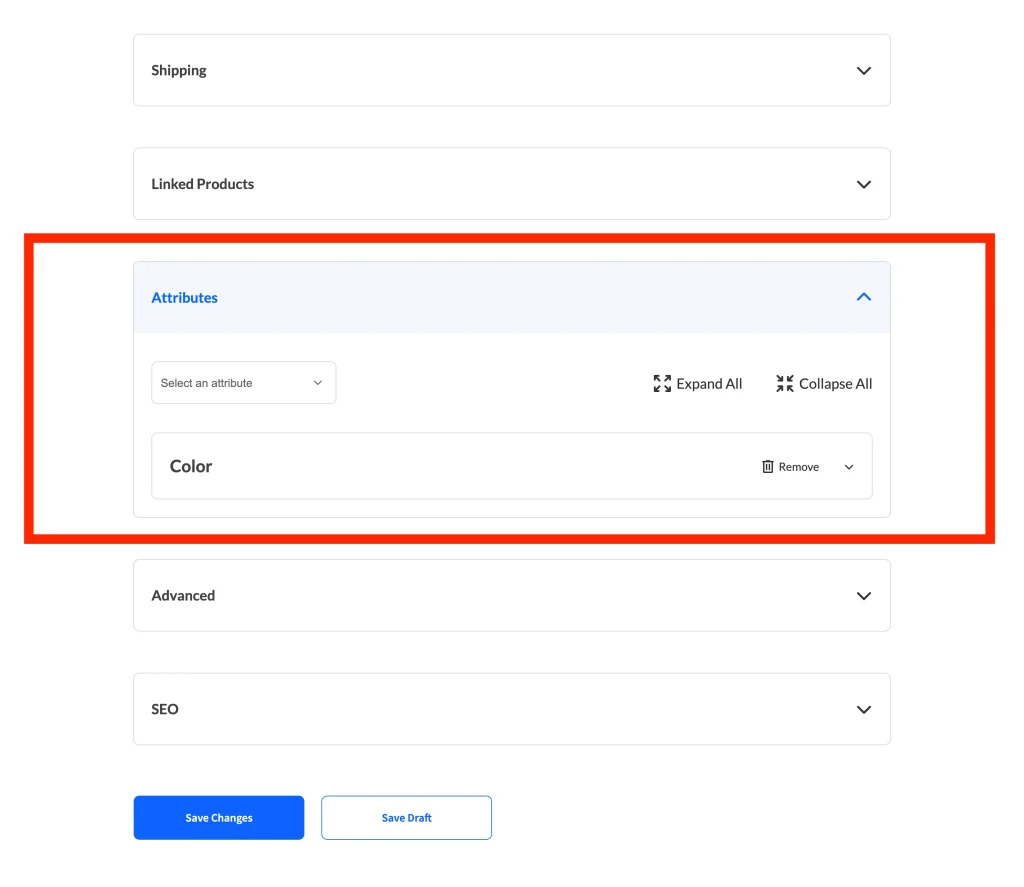Image resolution: width=1024 pixels, height=887 pixels.
Task: Open the Select an attribute dropdown
Action: tap(243, 383)
